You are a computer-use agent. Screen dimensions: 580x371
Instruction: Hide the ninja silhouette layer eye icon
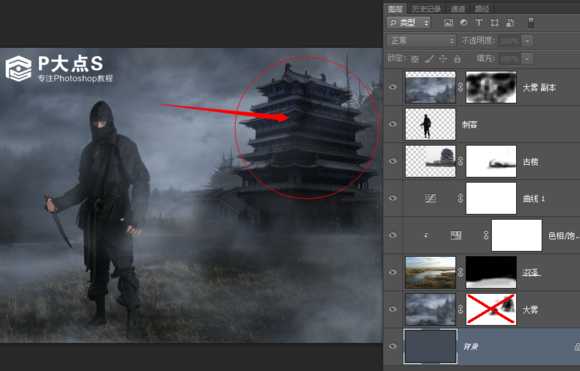(x=392, y=124)
